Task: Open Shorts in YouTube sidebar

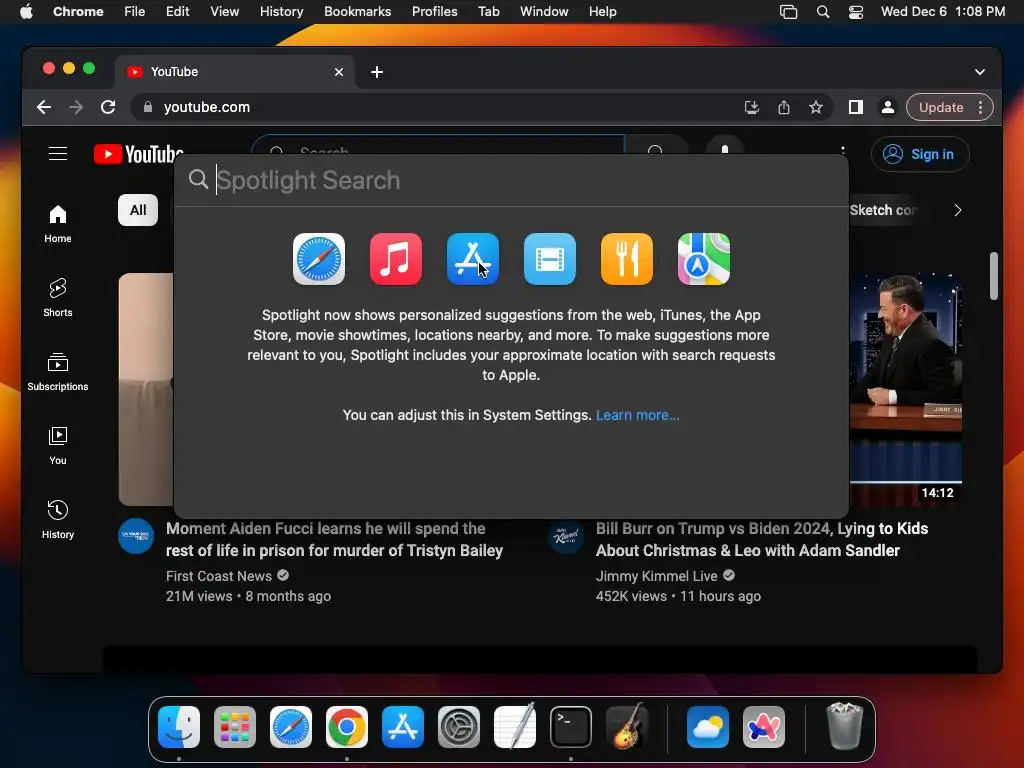Action: pyautogui.click(x=58, y=298)
